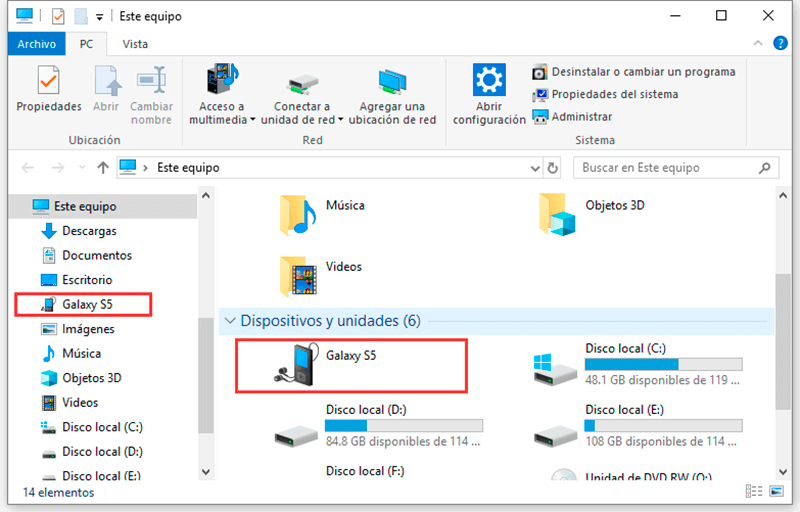This screenshot has width=800, height=512.
Task: Open the help question mark icon
Action: (x=780, y=43)
